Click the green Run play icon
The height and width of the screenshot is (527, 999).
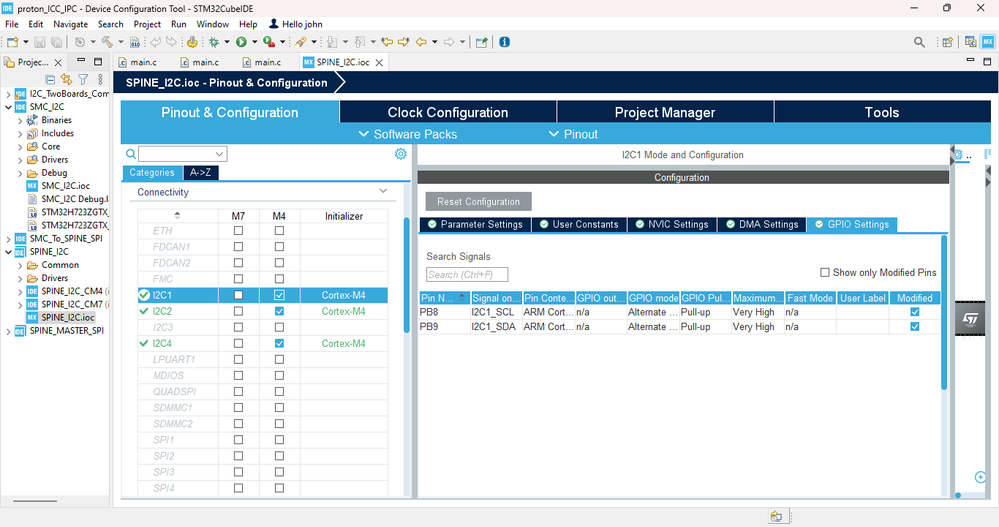(x=241, y=42)
